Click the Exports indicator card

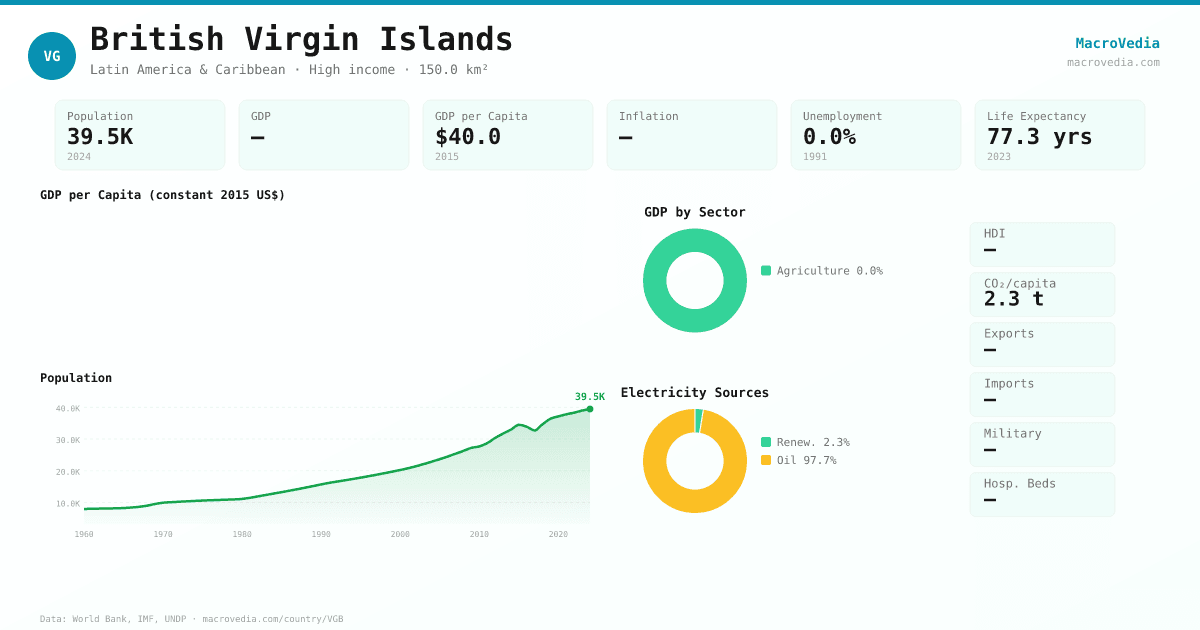[1042, 344]
